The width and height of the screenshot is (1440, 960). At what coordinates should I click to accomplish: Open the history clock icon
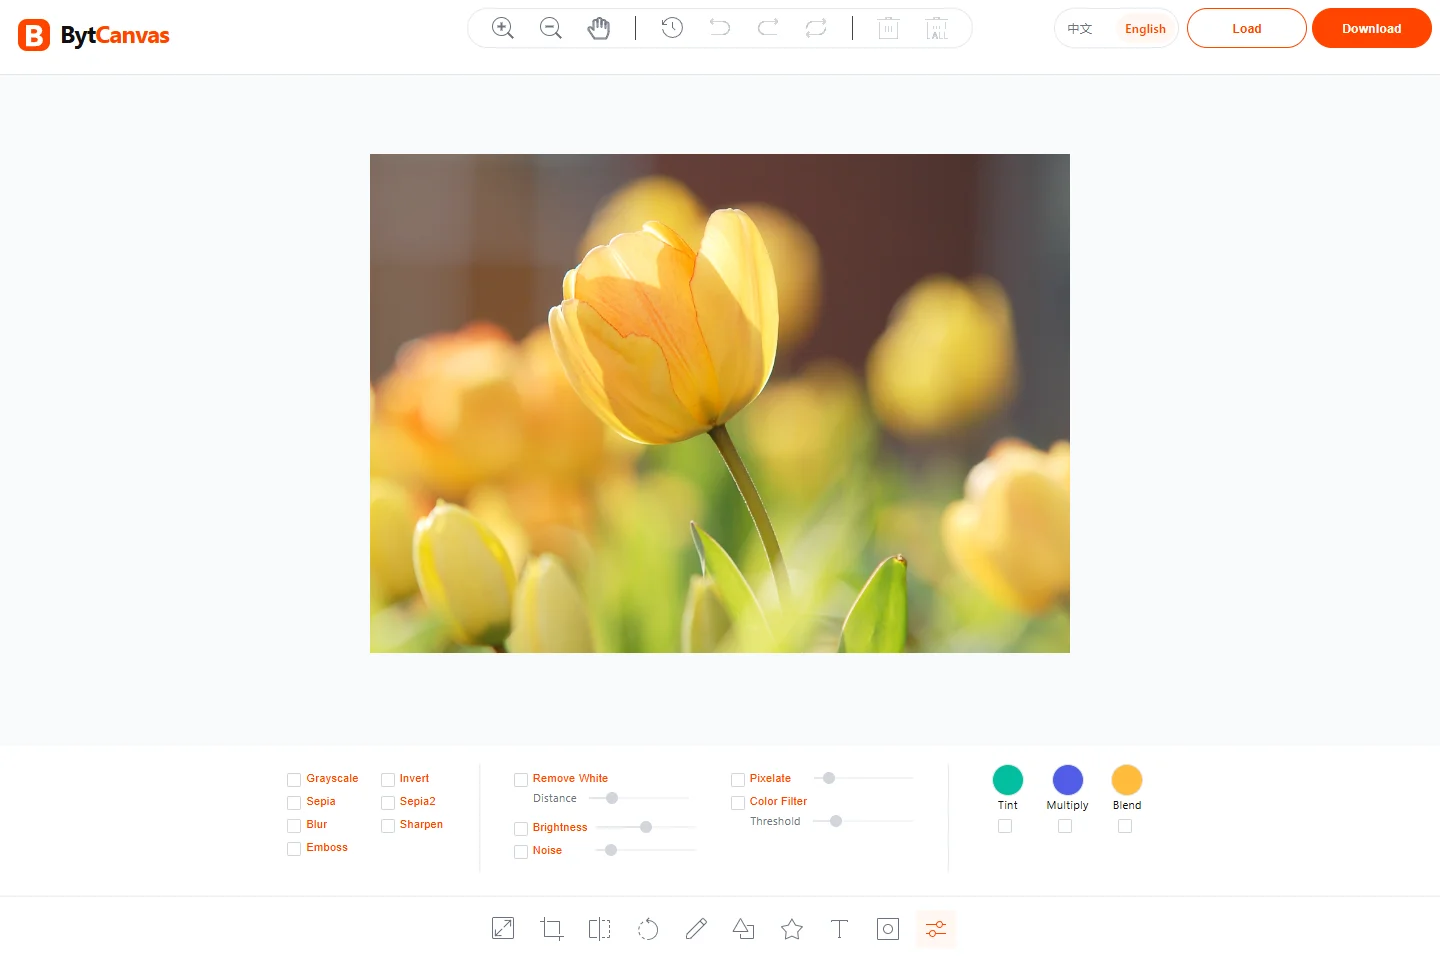tap(672, 28)
